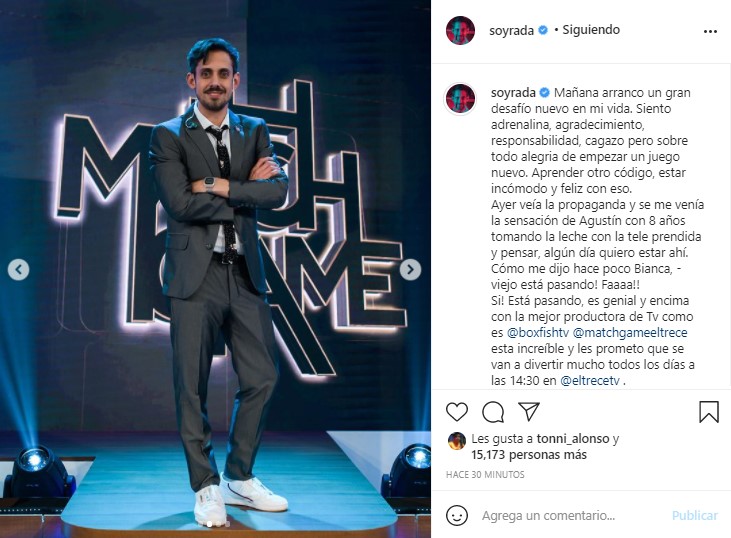Share post using paper plane icon

[x=529, y=411]
